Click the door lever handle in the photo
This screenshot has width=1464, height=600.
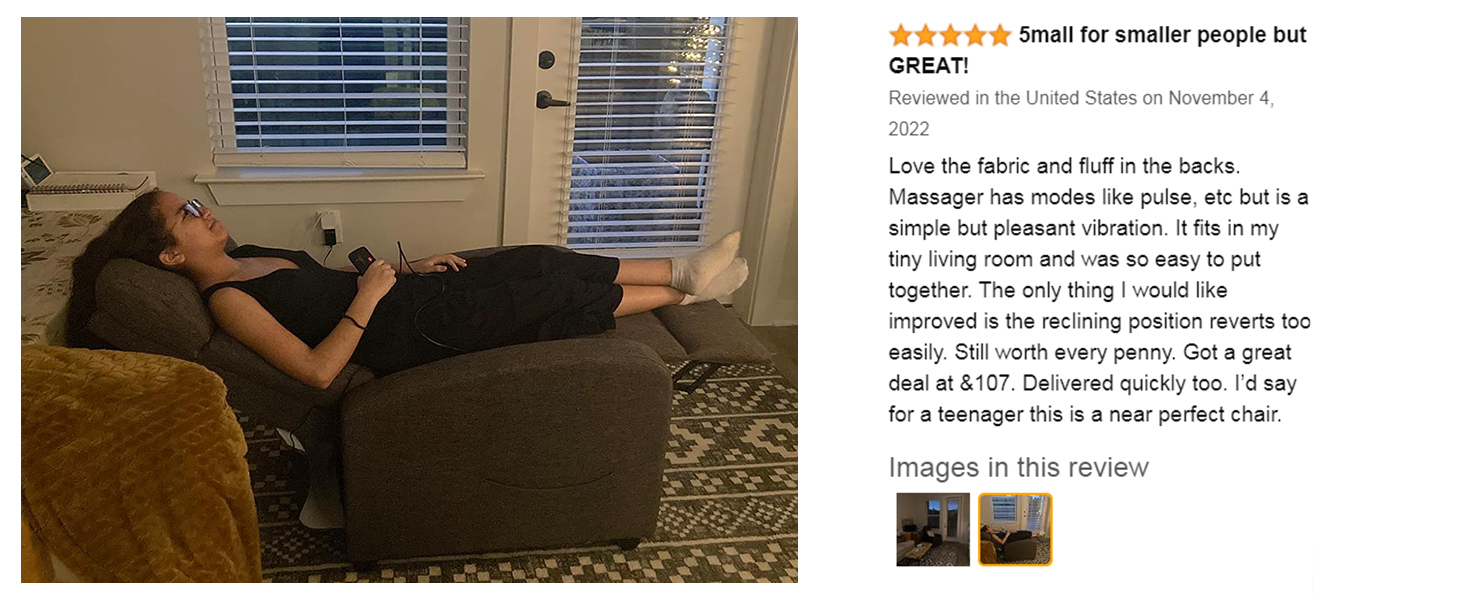[x=551, y=97]
